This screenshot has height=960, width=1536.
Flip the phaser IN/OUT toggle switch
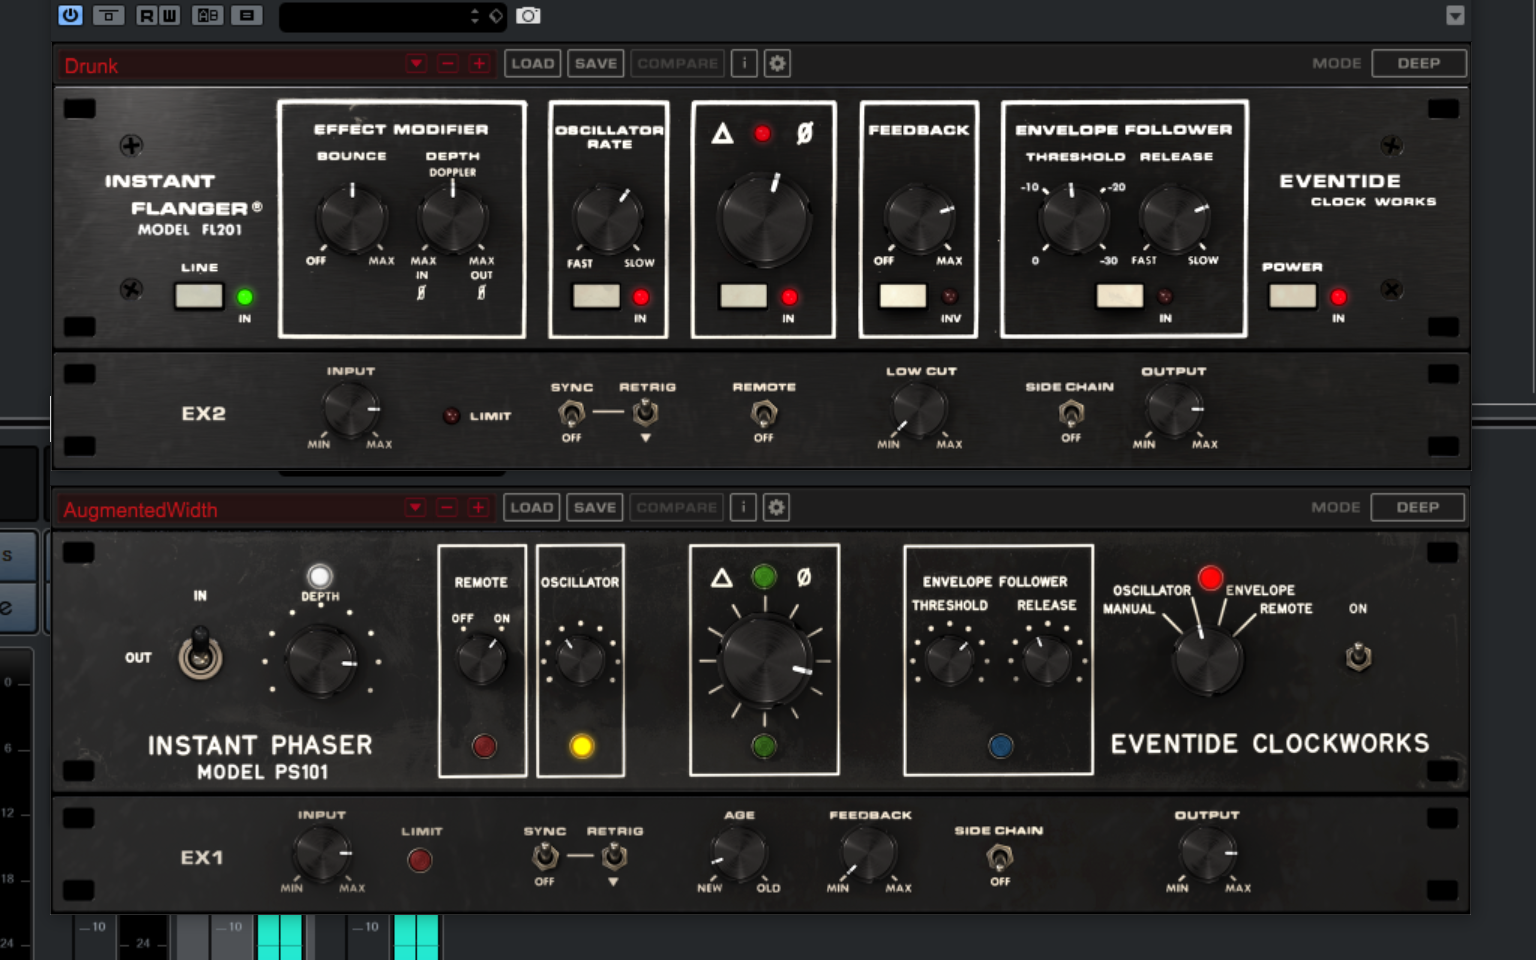[x=201, y=654]
